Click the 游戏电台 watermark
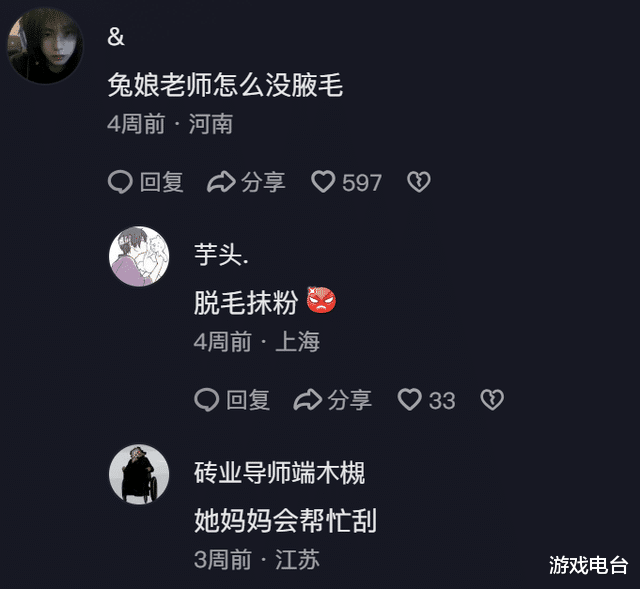 (588, 565)
